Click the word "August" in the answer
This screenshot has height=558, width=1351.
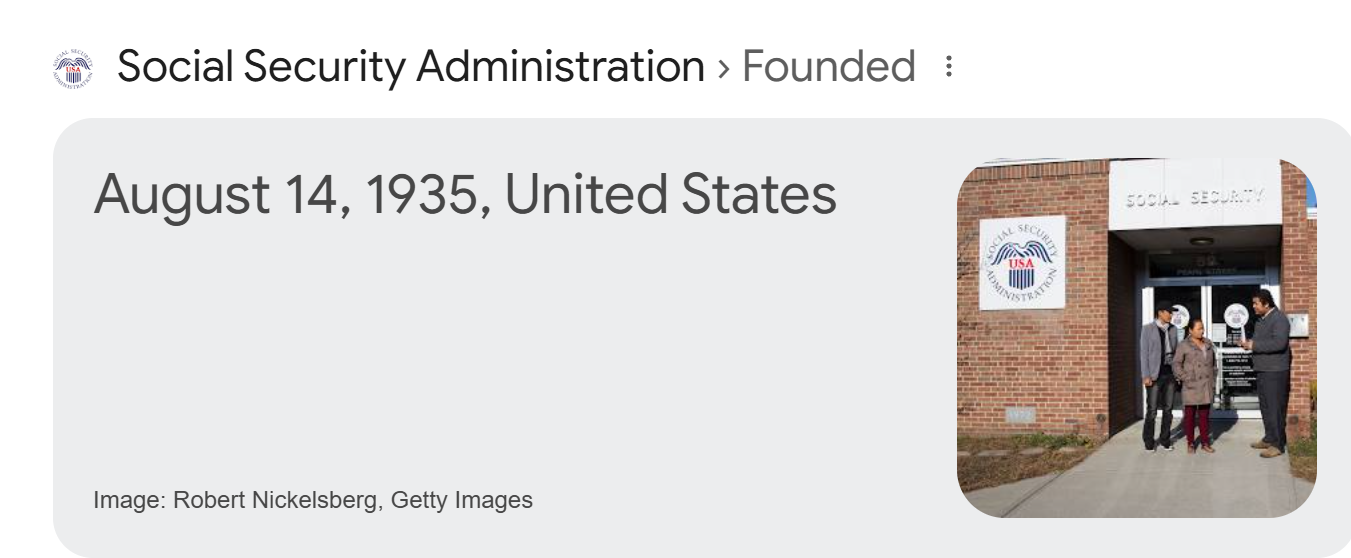tap(181, 195)
